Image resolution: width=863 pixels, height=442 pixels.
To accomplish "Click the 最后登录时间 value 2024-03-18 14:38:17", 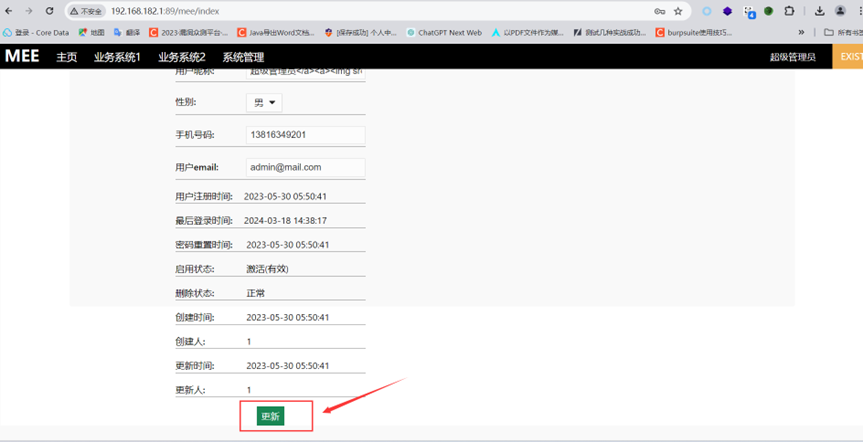I will click(x=285, y=221).
